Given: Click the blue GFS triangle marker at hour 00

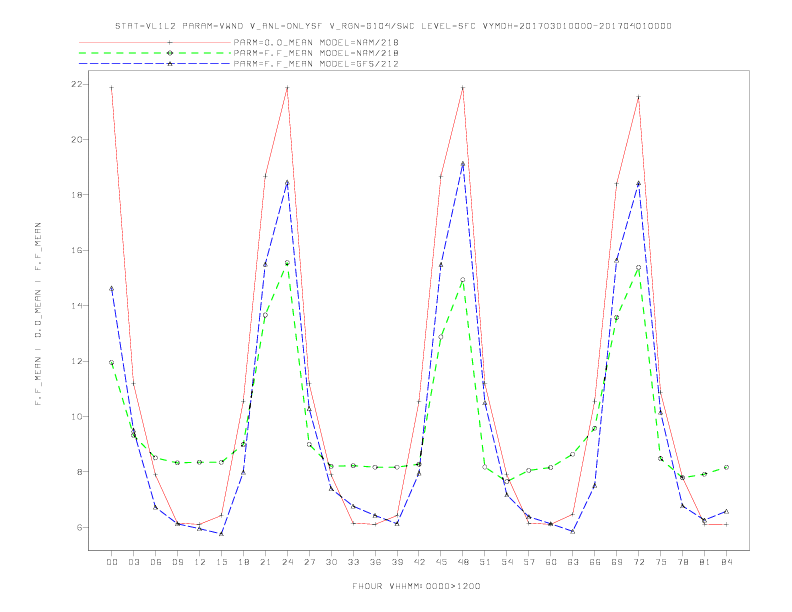Looking at the screenshot, I should (x=112, y=289).
